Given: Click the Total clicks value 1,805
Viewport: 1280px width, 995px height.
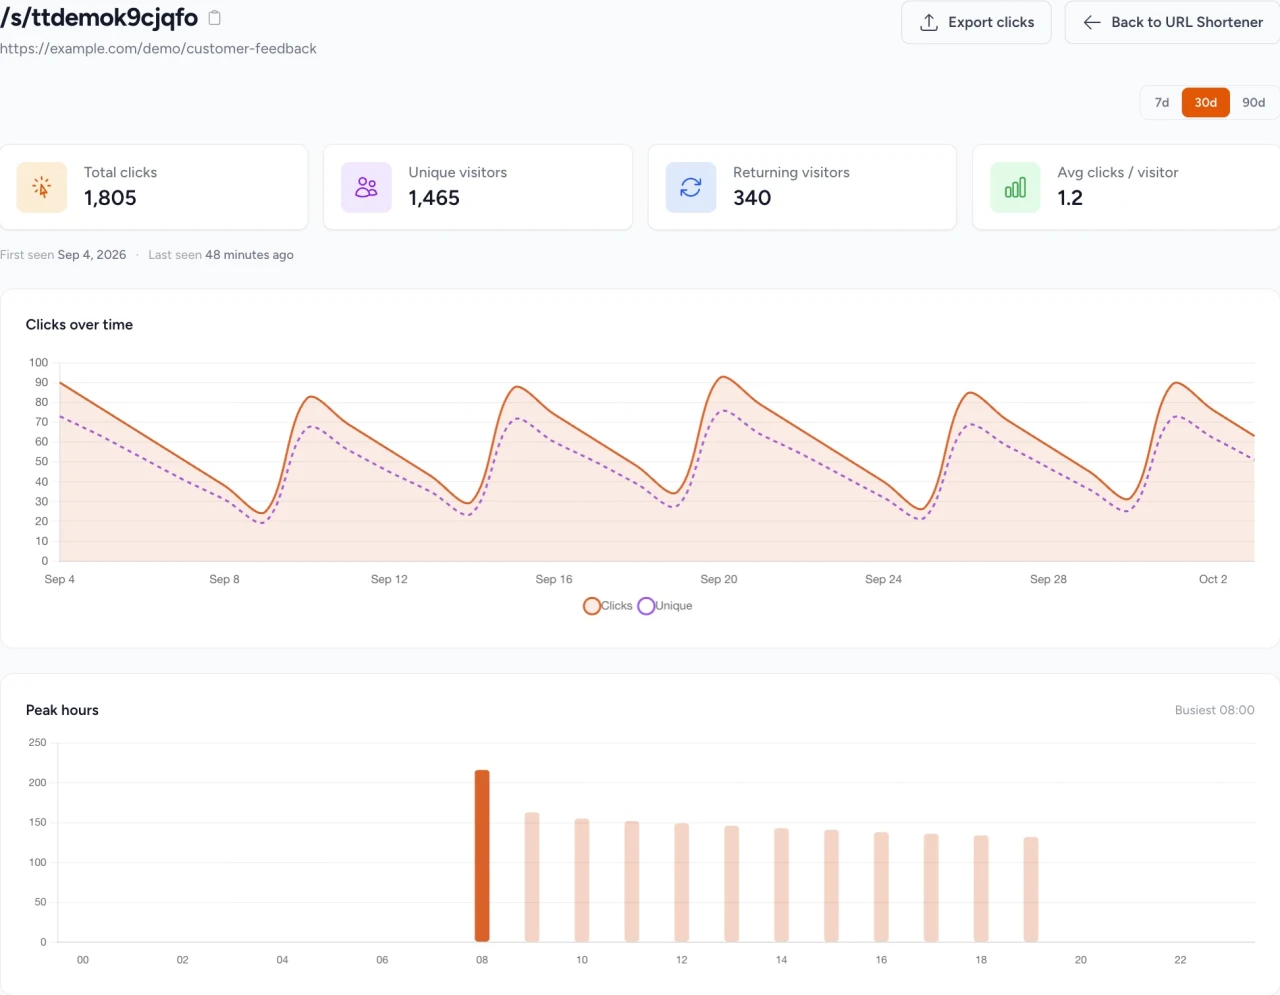Looking at the screenshot, I should pyautogui.click(x=110, y=198).
